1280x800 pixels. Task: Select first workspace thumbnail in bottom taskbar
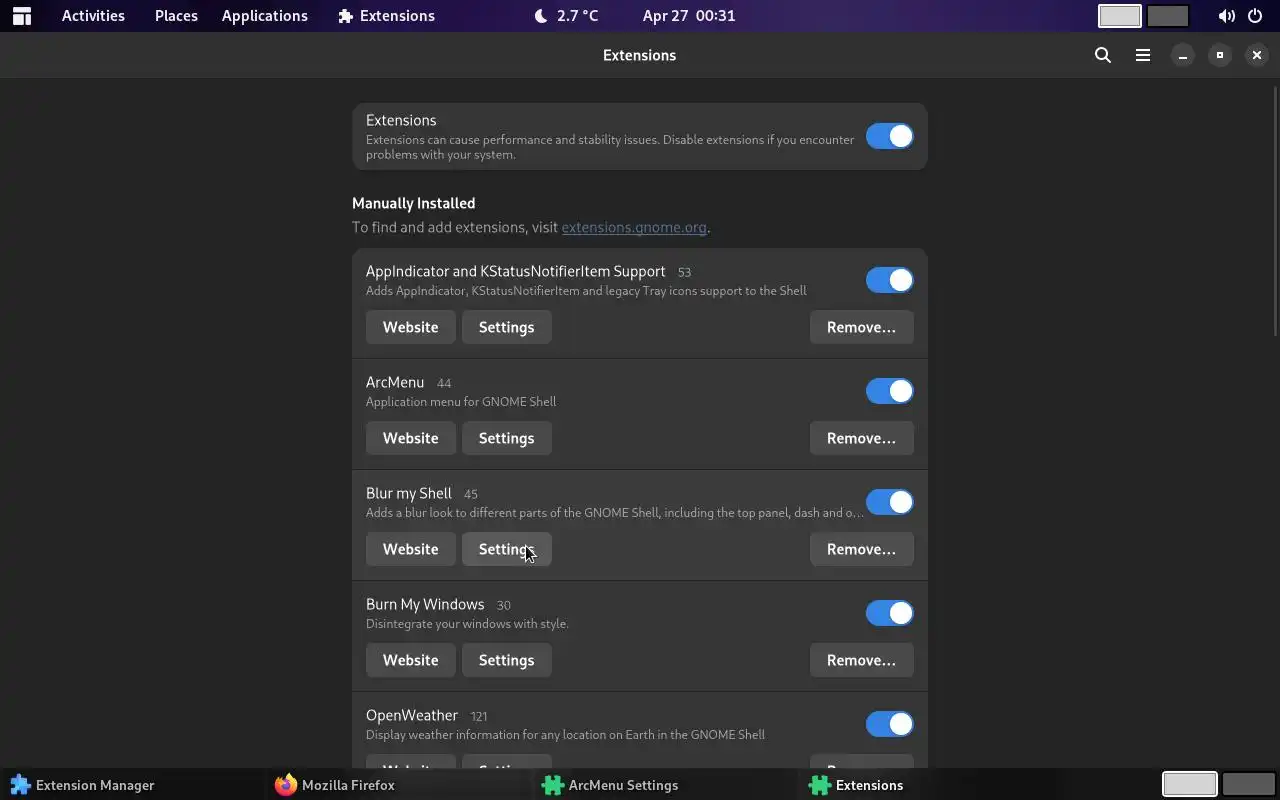coord(1189,784)
